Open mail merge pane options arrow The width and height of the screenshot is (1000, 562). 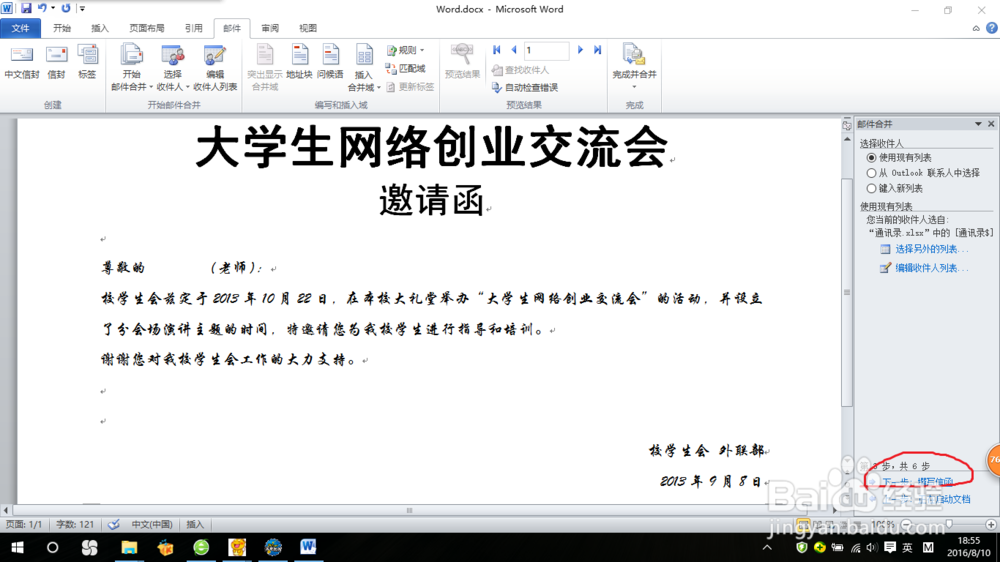pyautogui.click(x=978, y=124)
